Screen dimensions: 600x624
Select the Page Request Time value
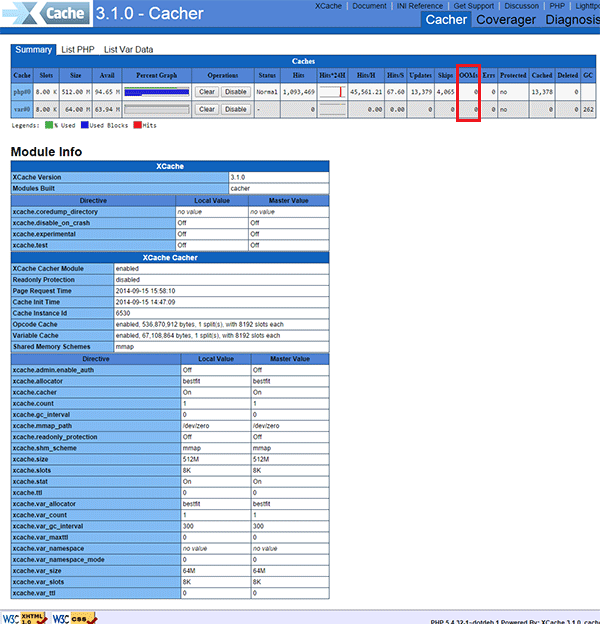tap(145, 291)
